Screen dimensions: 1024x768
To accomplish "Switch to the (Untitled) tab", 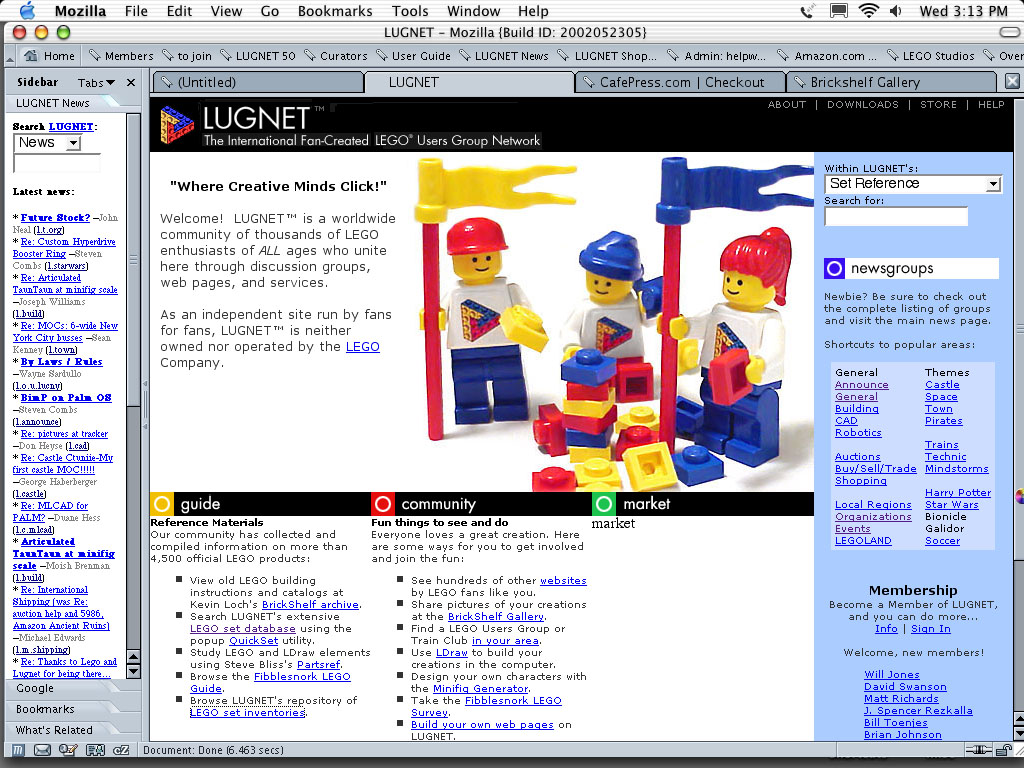I will 258,82.
